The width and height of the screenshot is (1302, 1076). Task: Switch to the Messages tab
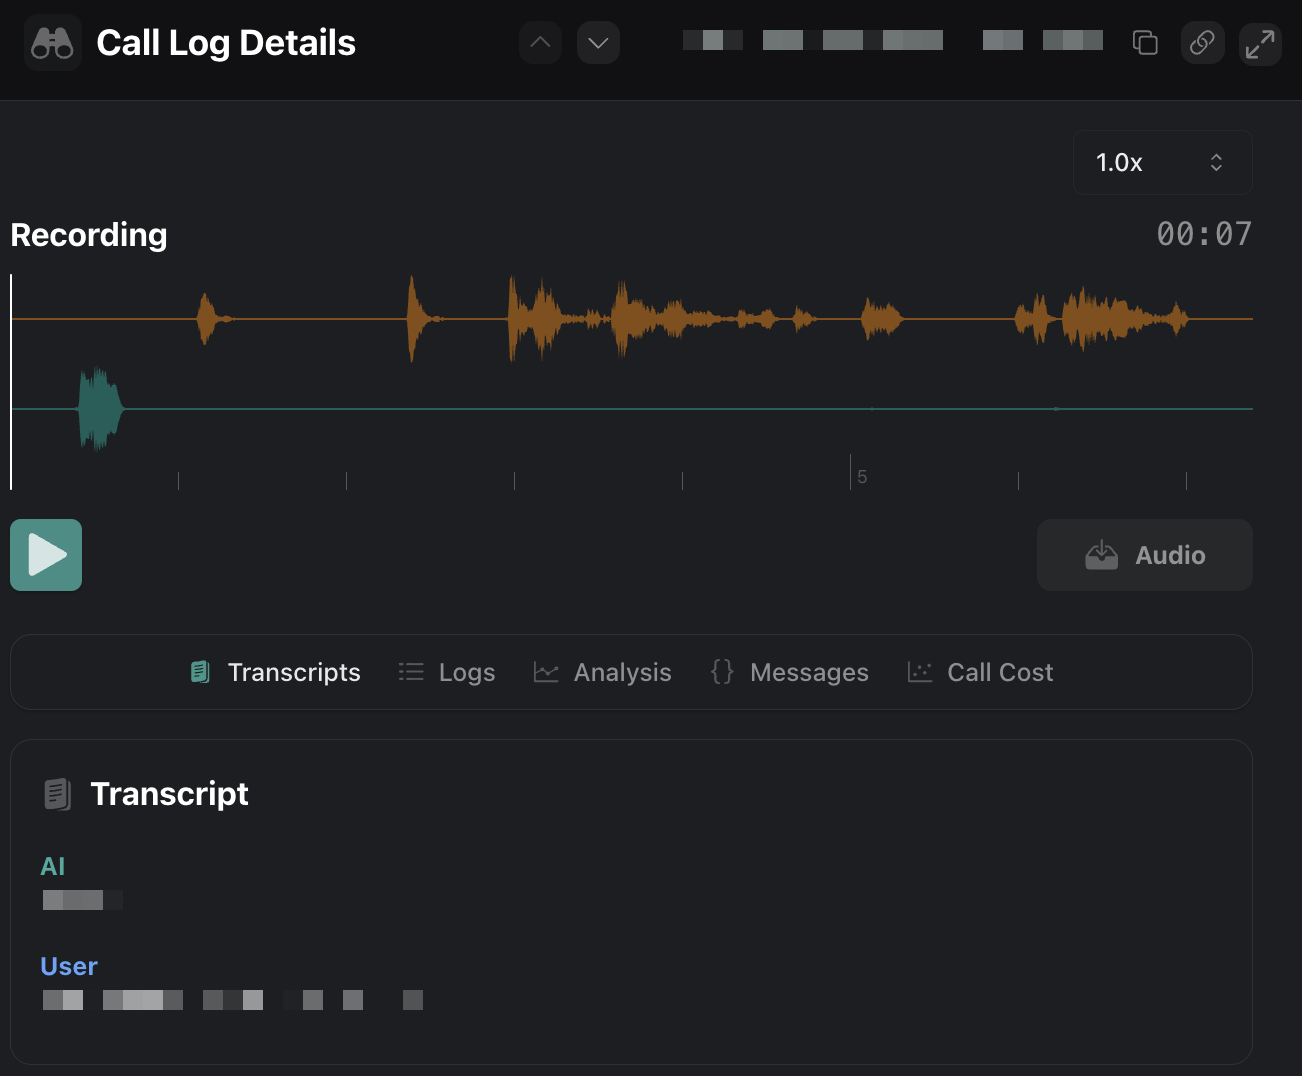(x=809, y=671)
